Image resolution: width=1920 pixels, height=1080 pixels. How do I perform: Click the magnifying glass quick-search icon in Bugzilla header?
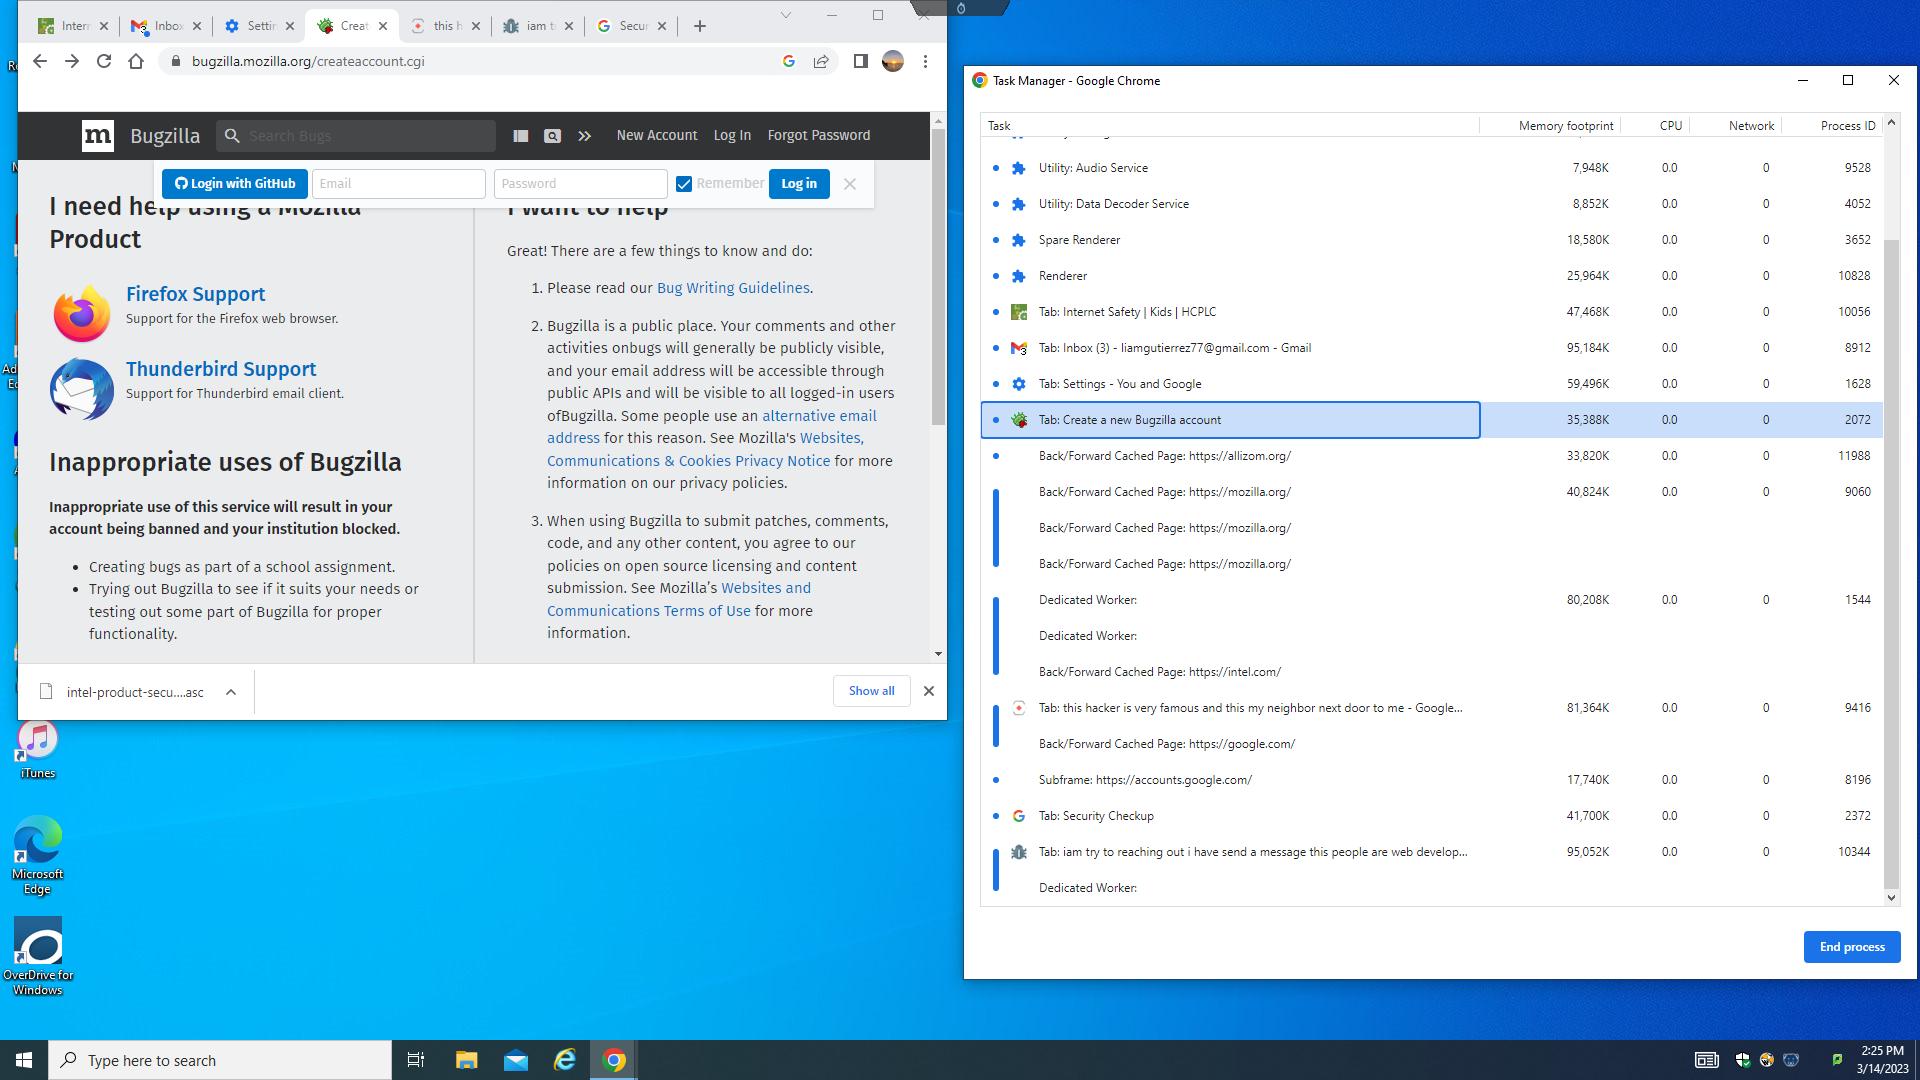(x=553, y=135)
